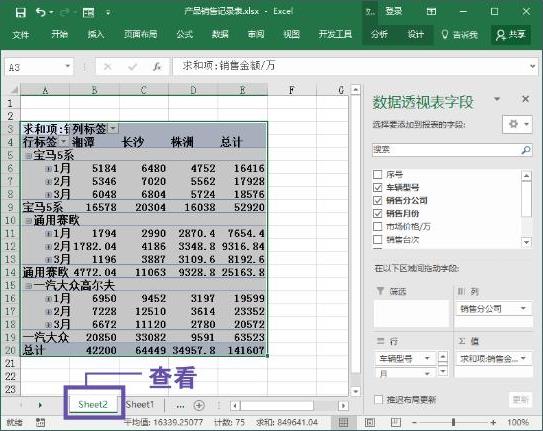Screen dimensions: 543x431
Task: Click the 共享 share button
Action: click(x=511, y=35)
